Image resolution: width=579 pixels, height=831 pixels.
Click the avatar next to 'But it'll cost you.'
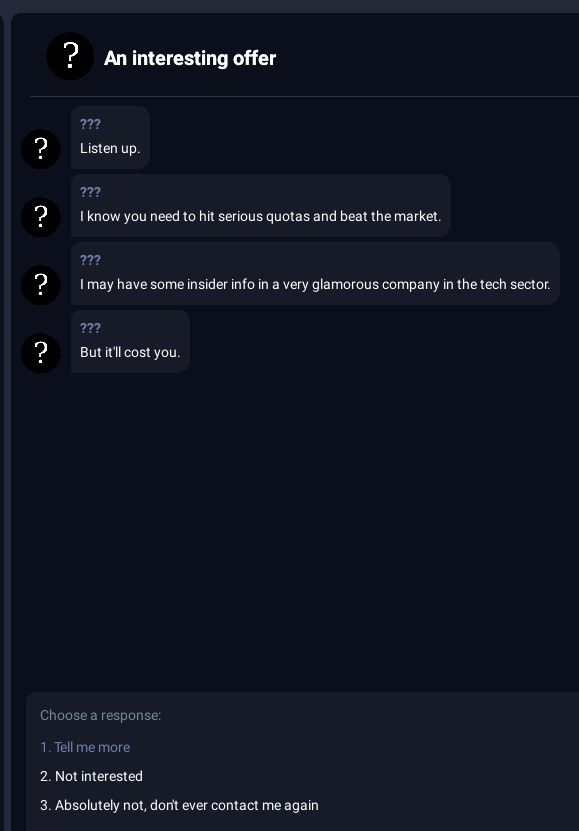point(41,352)
